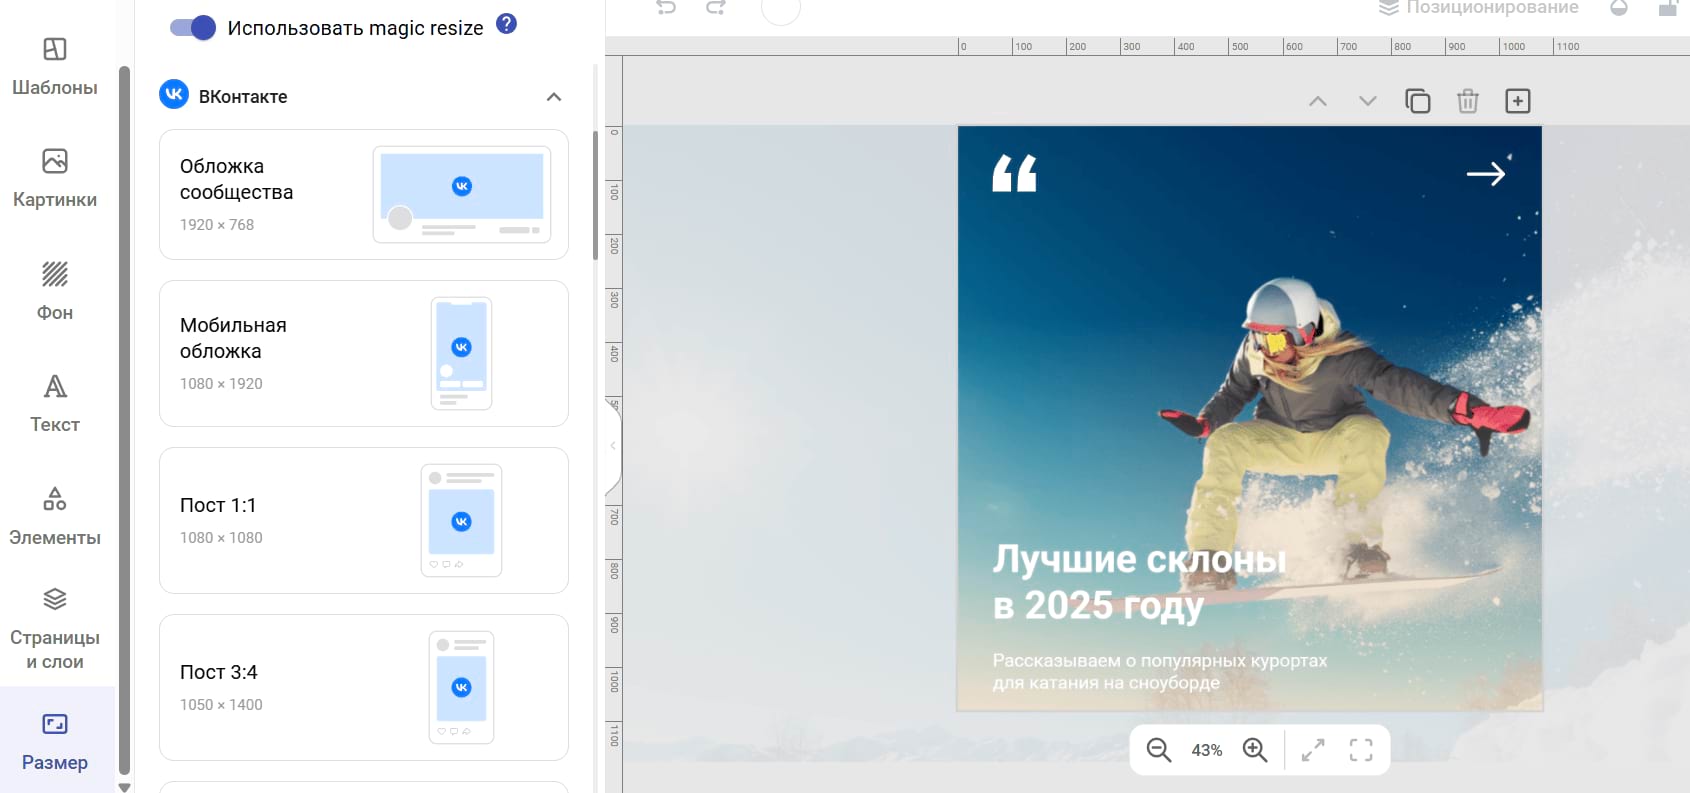
Task: Enter fullscreen with the corner brackets icon
Action: (x=1361, y=750)
